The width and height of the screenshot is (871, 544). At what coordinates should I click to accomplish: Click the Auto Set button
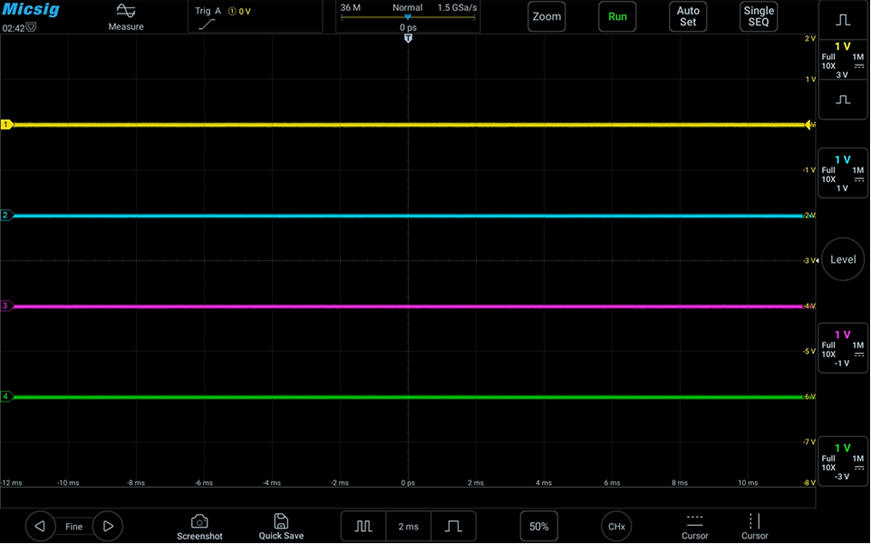coord(688,17)
